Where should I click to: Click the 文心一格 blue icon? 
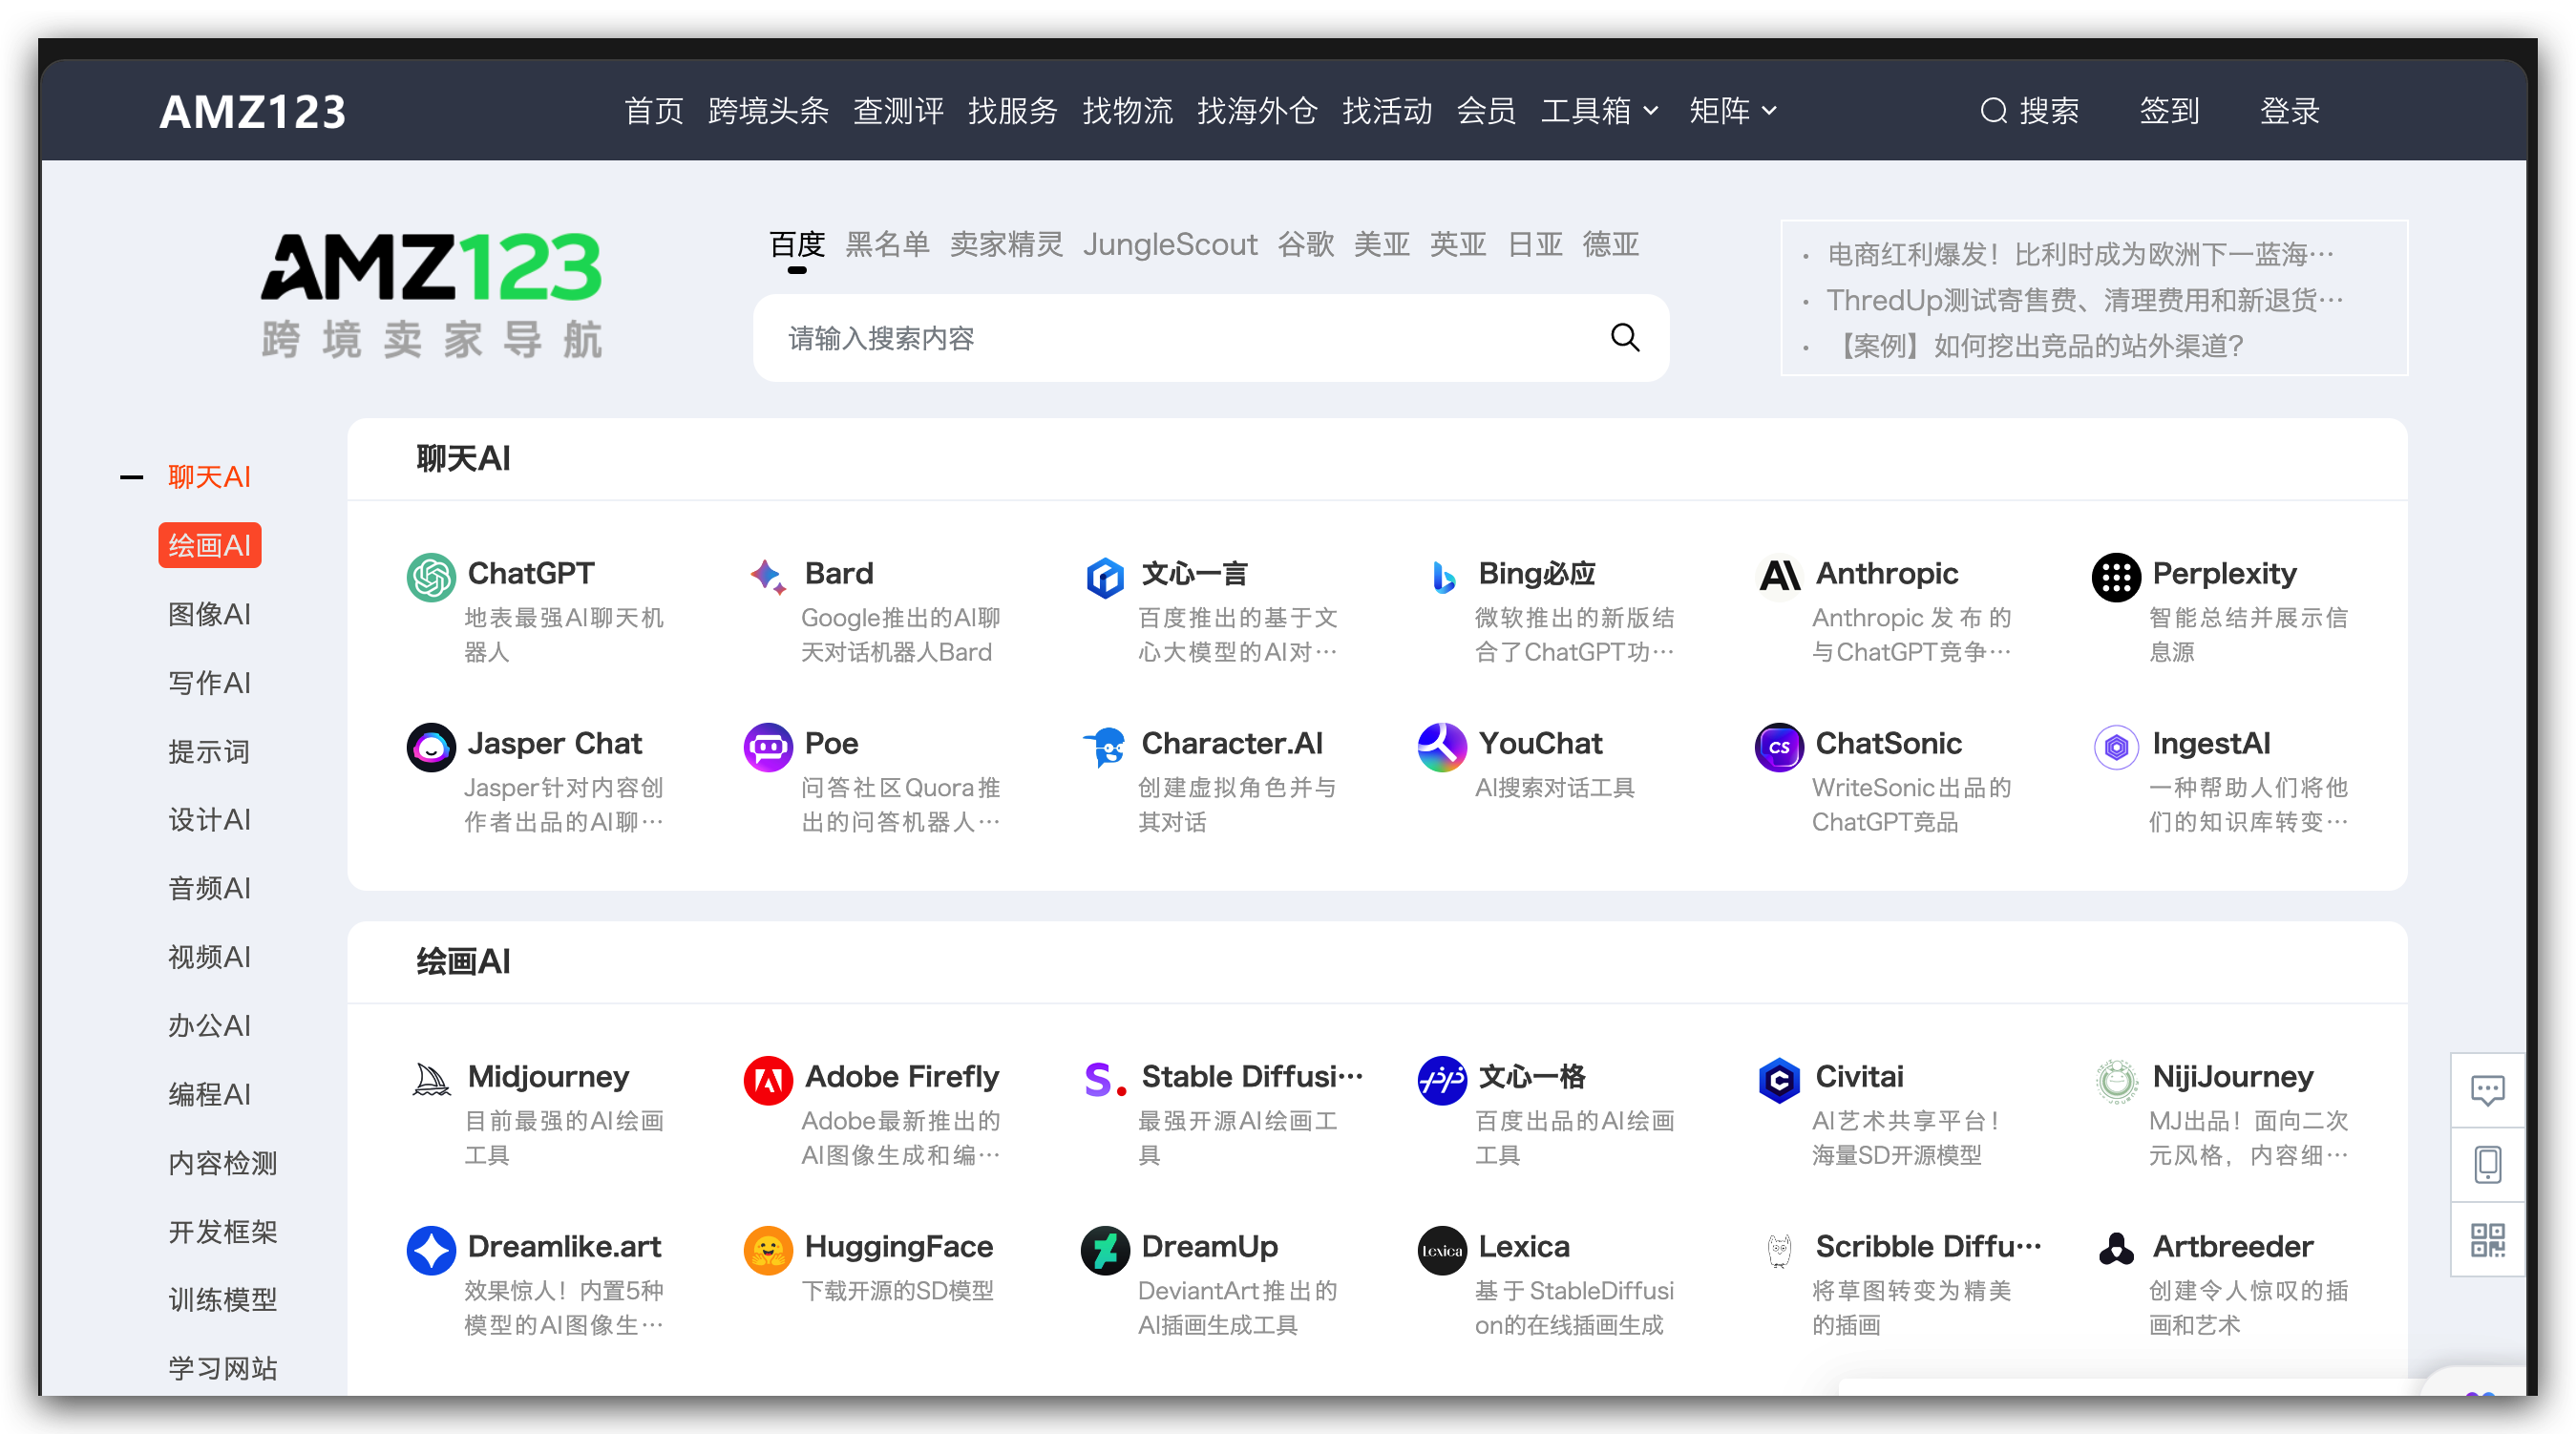coord(1442,1080)
